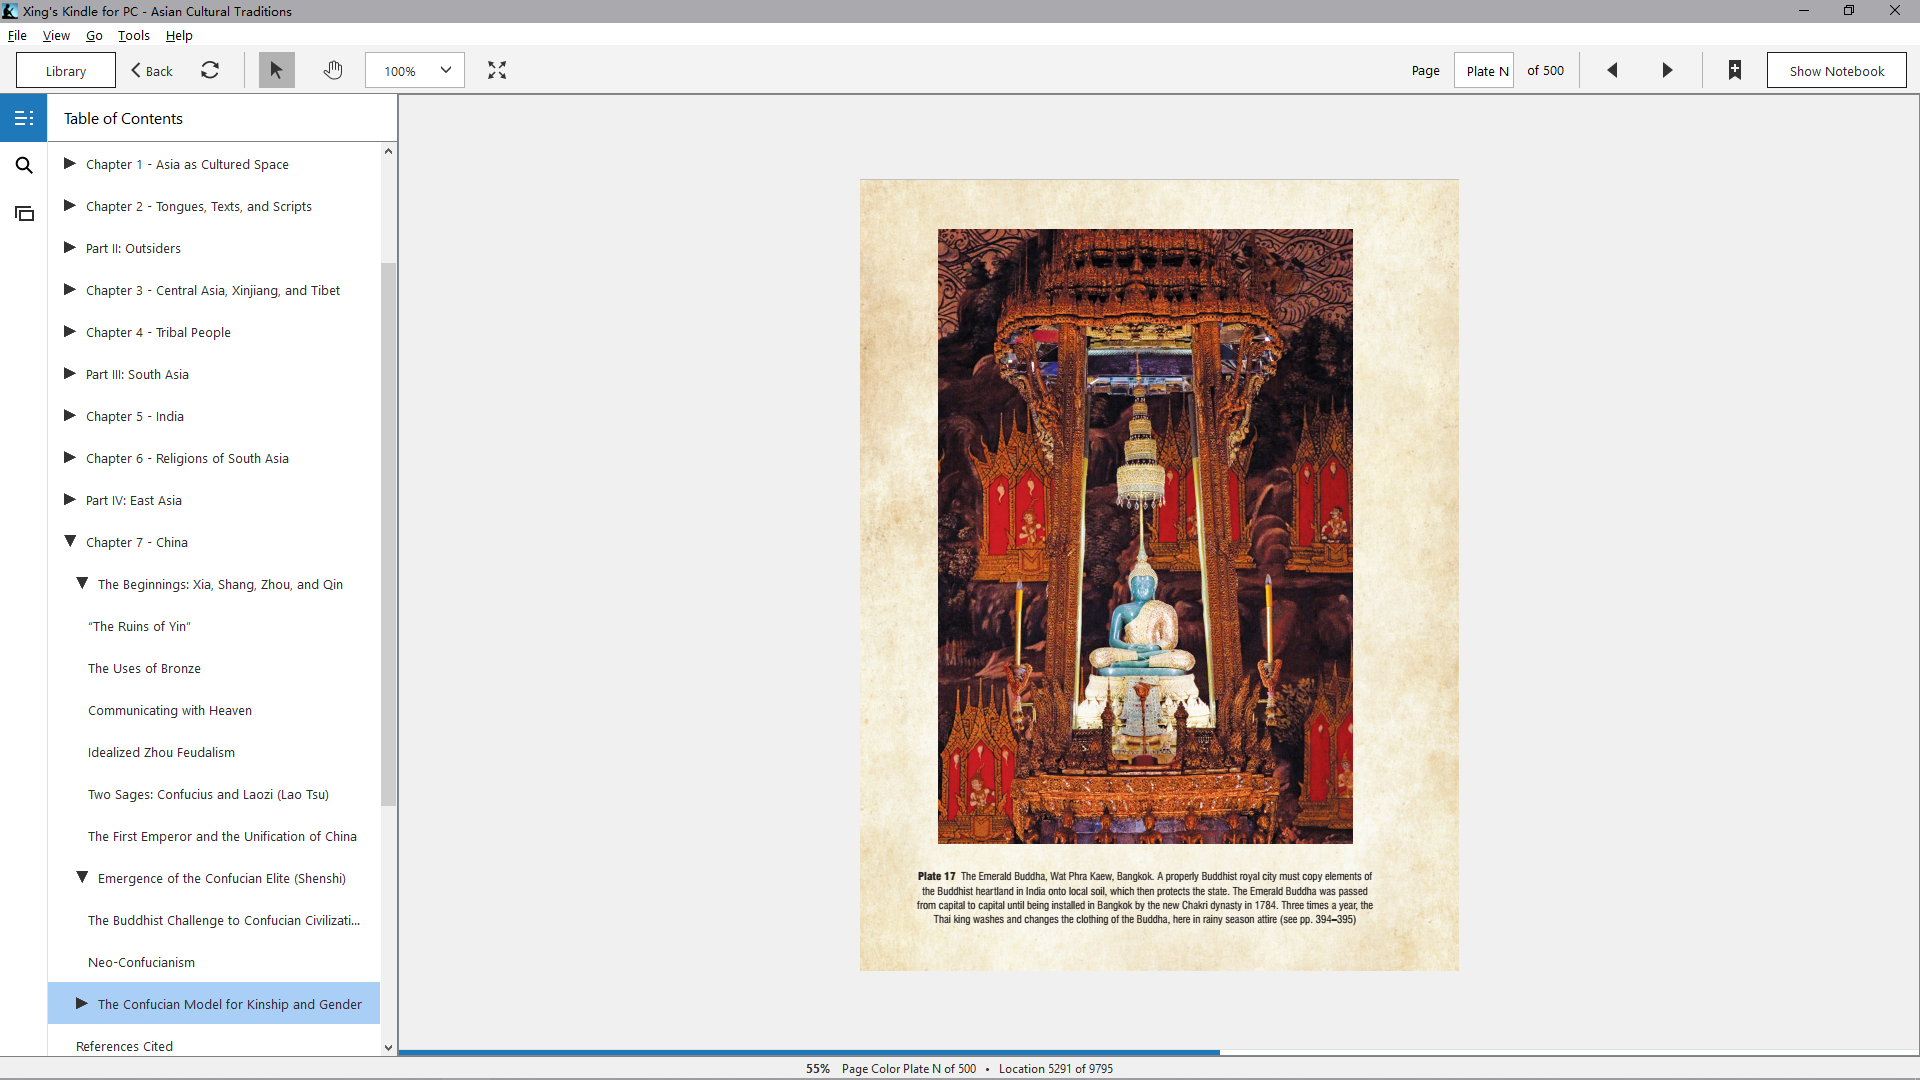Collapse The Beginnings: Xia, Shang, Zhou, and Qin
1920x1080 pixels.
[82, 583]
